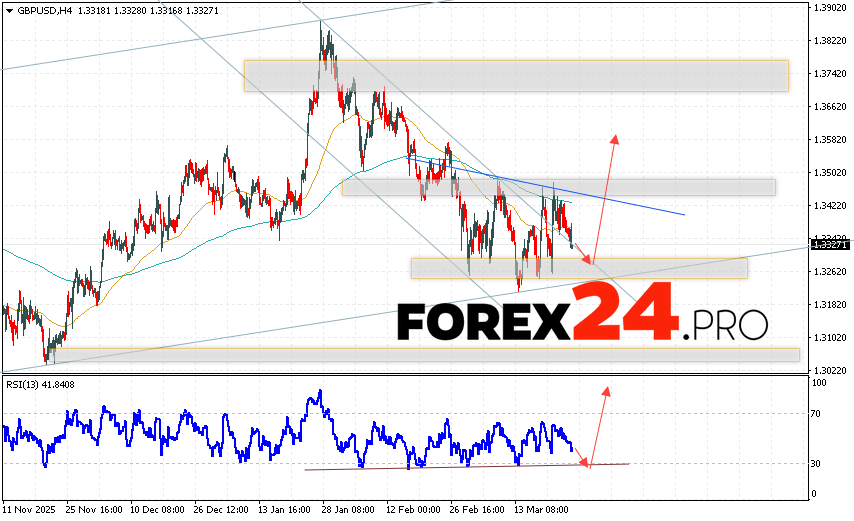Select the 25 Nov 16:00 time label
This screenshot has width=854, height=521.
(94, 510)
